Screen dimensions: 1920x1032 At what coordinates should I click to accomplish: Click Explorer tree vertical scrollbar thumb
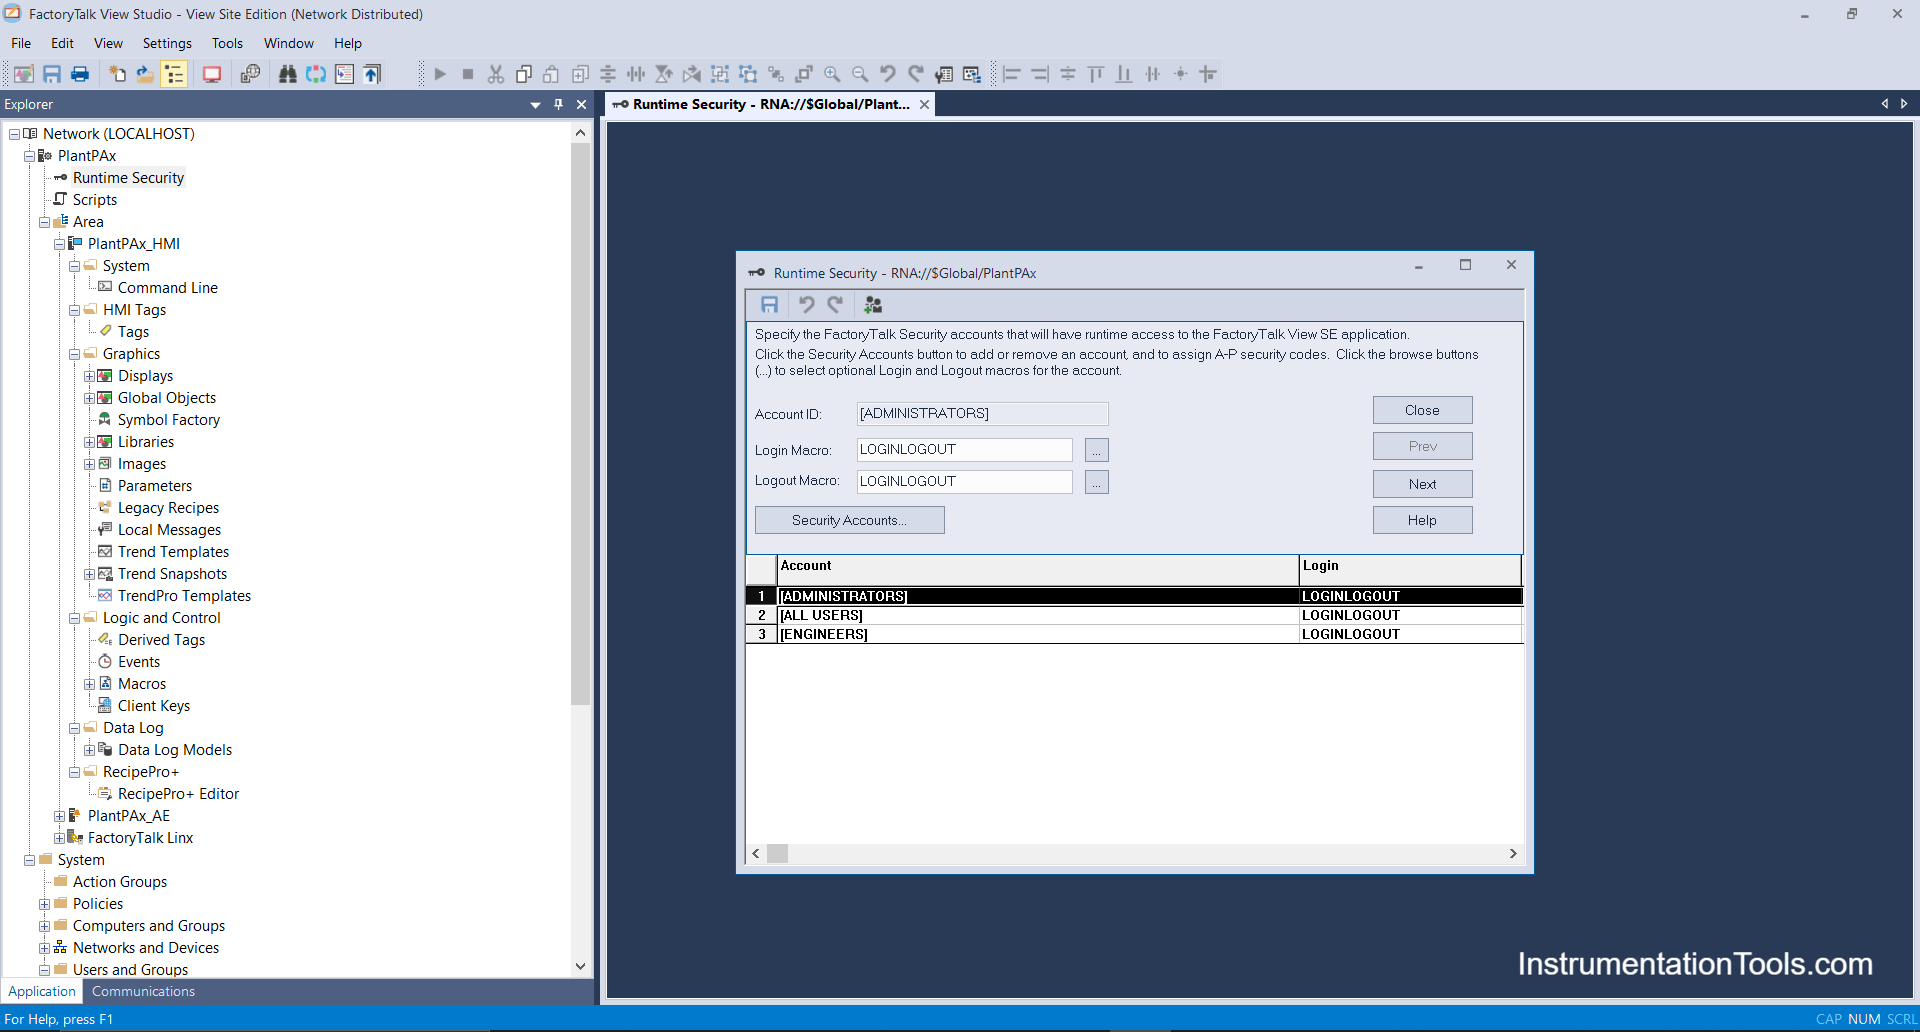[x=580, y=425]
